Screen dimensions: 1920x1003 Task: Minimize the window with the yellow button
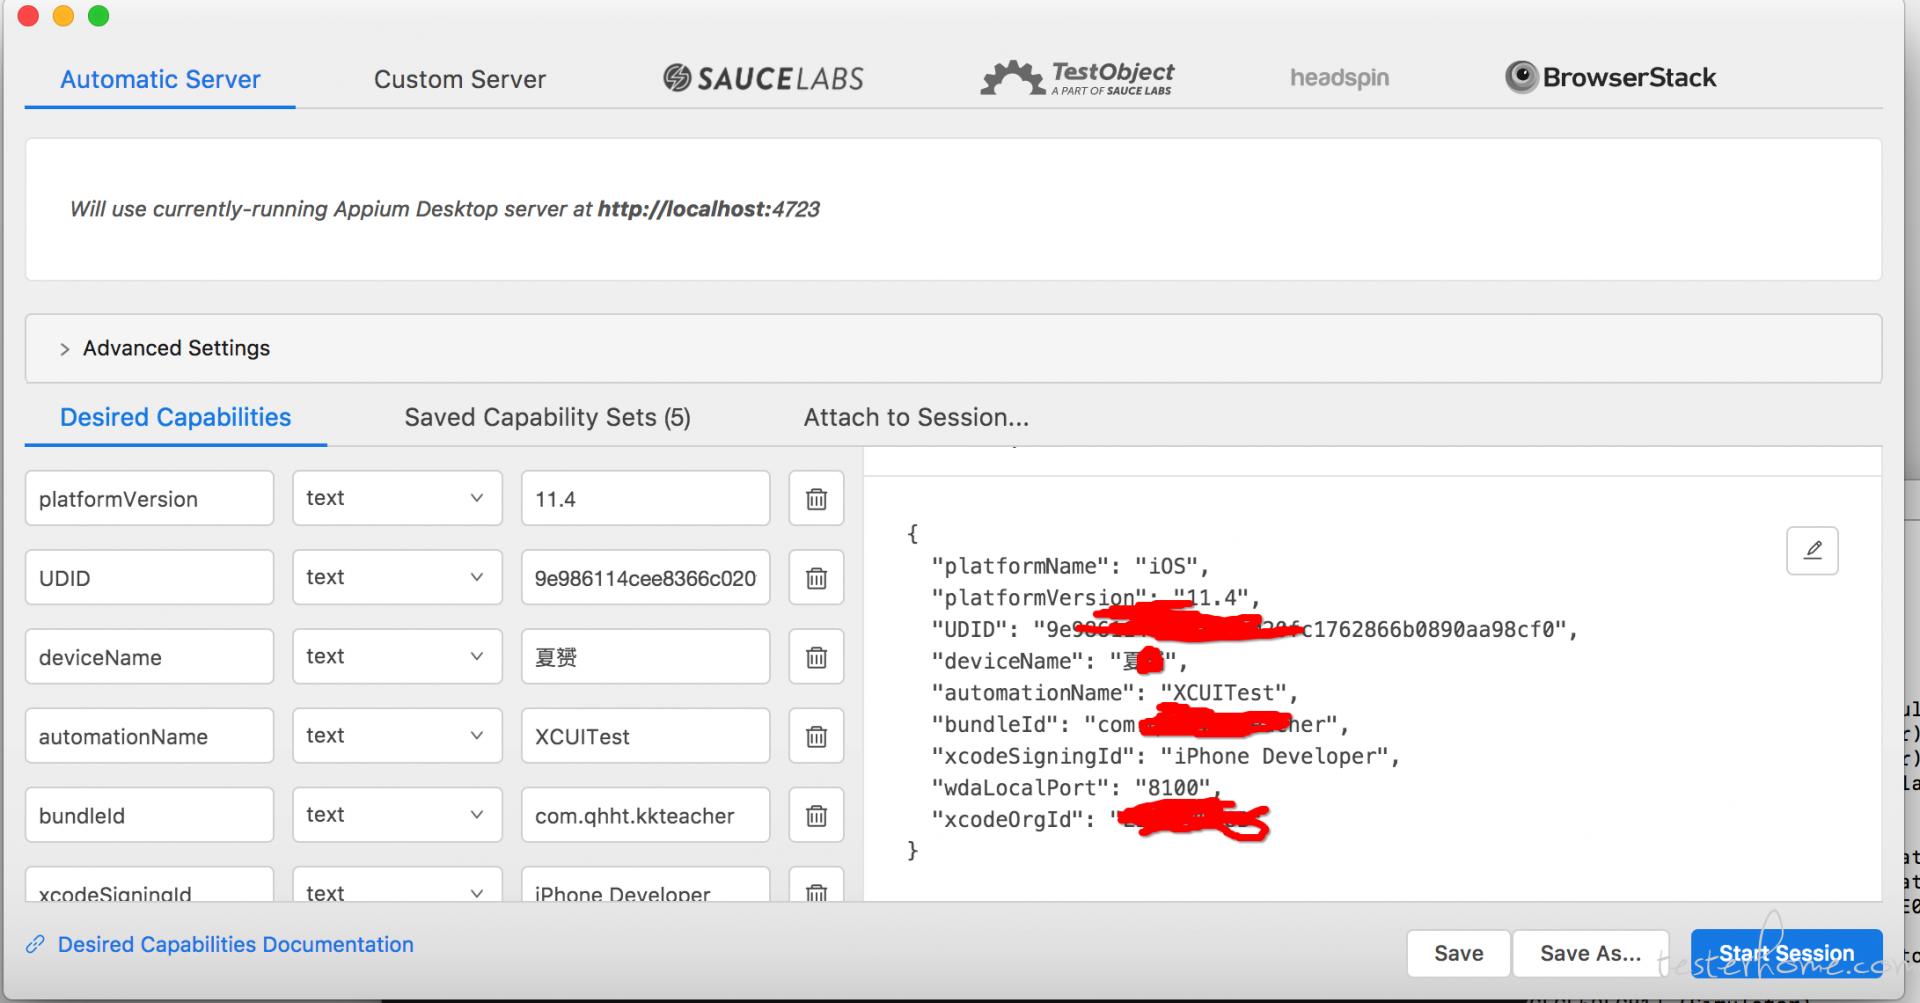63,15
